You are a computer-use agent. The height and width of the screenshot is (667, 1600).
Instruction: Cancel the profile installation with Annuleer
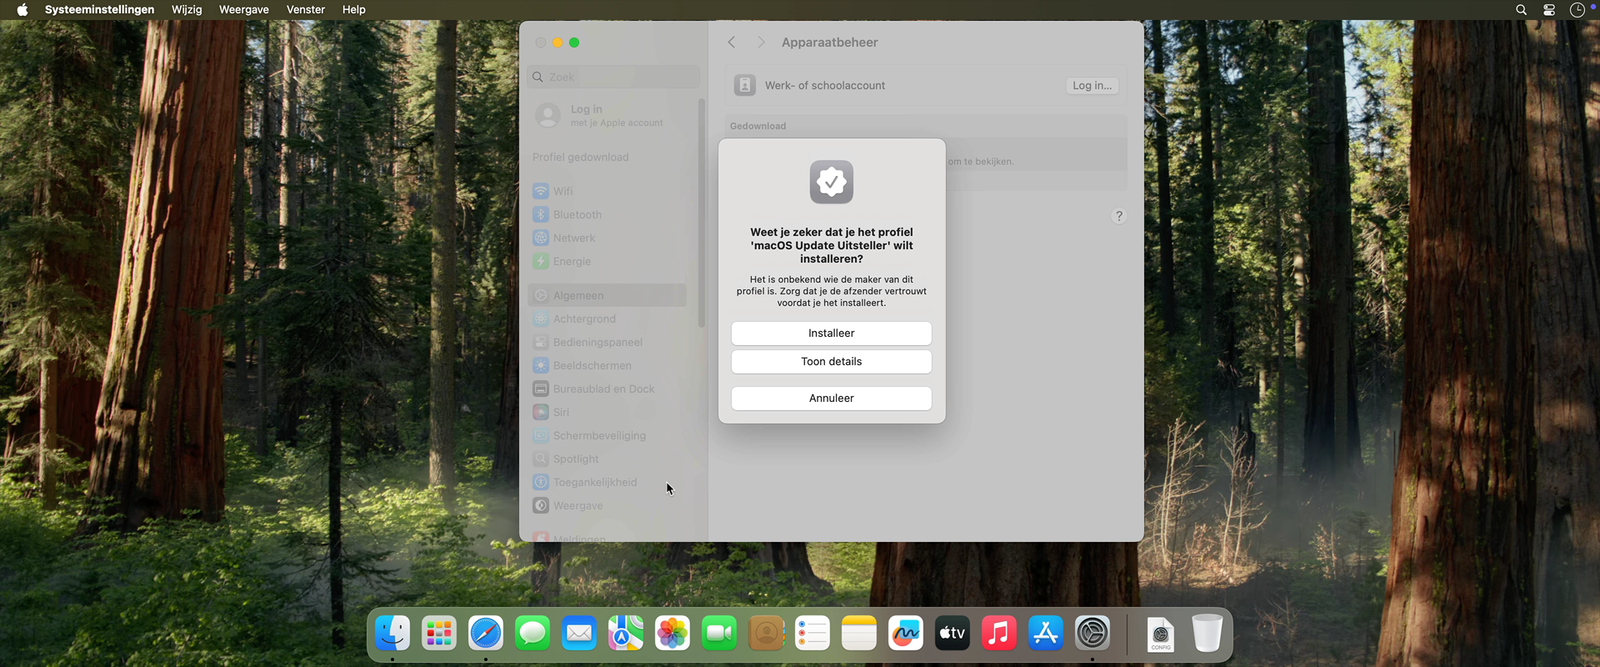pyautogui.click(x=831, y=398)
